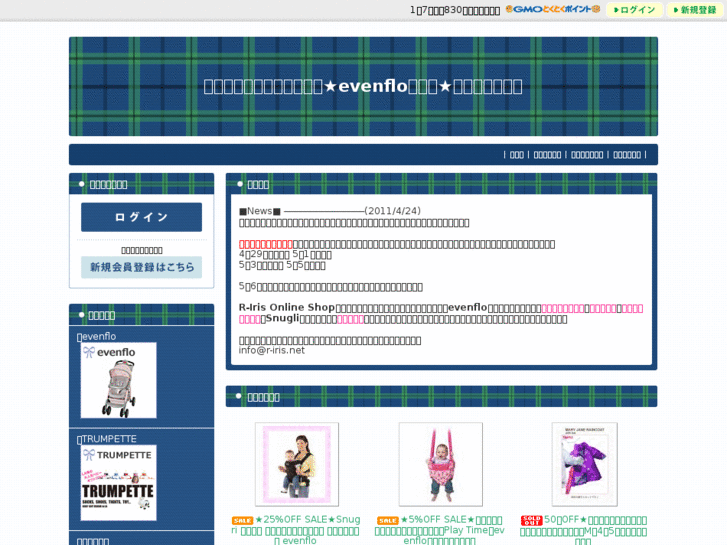The height and width of the screenshot is (545, 727).
Task: Click the SALE badge on the Snugli item
Action: point(242,520)
